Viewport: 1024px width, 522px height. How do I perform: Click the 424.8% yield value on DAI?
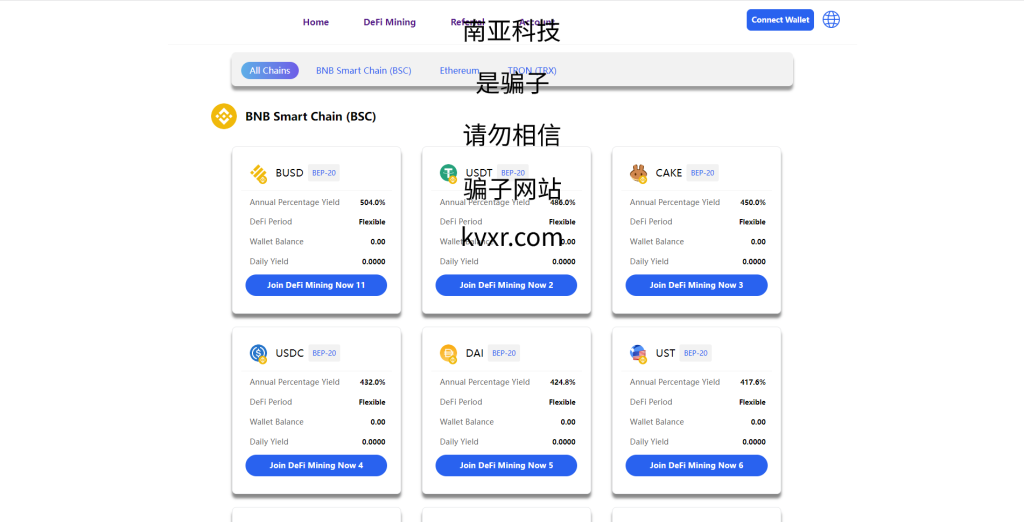coord(562,382)
